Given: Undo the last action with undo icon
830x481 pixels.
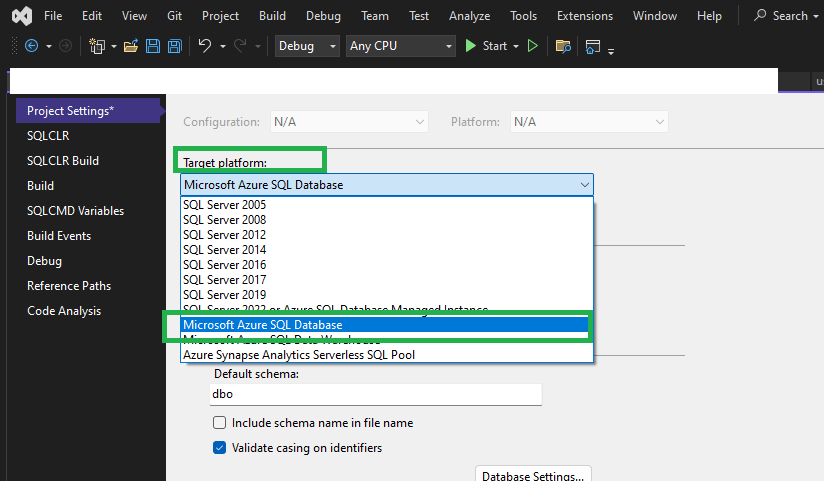Looking at the screenshot, I should coord(205,47).
